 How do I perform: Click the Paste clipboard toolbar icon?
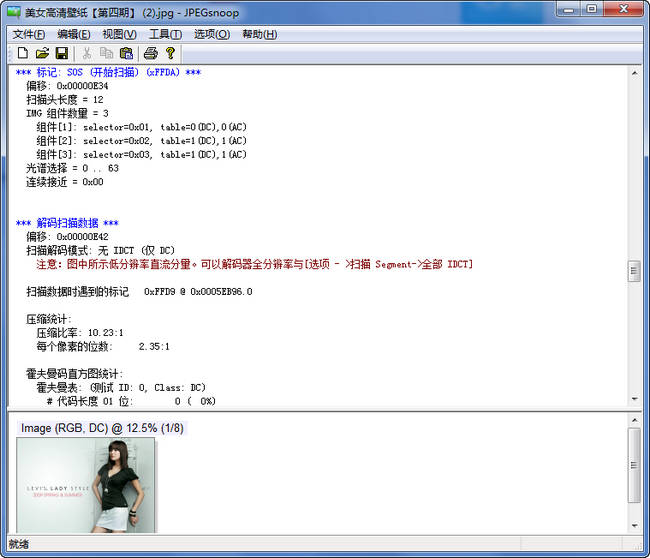tap(126, 53)
